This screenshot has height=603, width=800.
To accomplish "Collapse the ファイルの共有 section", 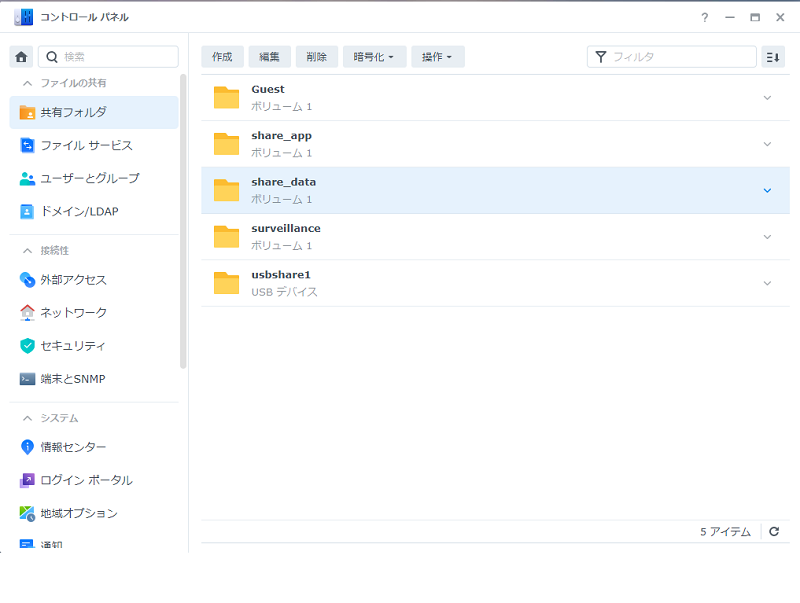I will click(28, 83).
